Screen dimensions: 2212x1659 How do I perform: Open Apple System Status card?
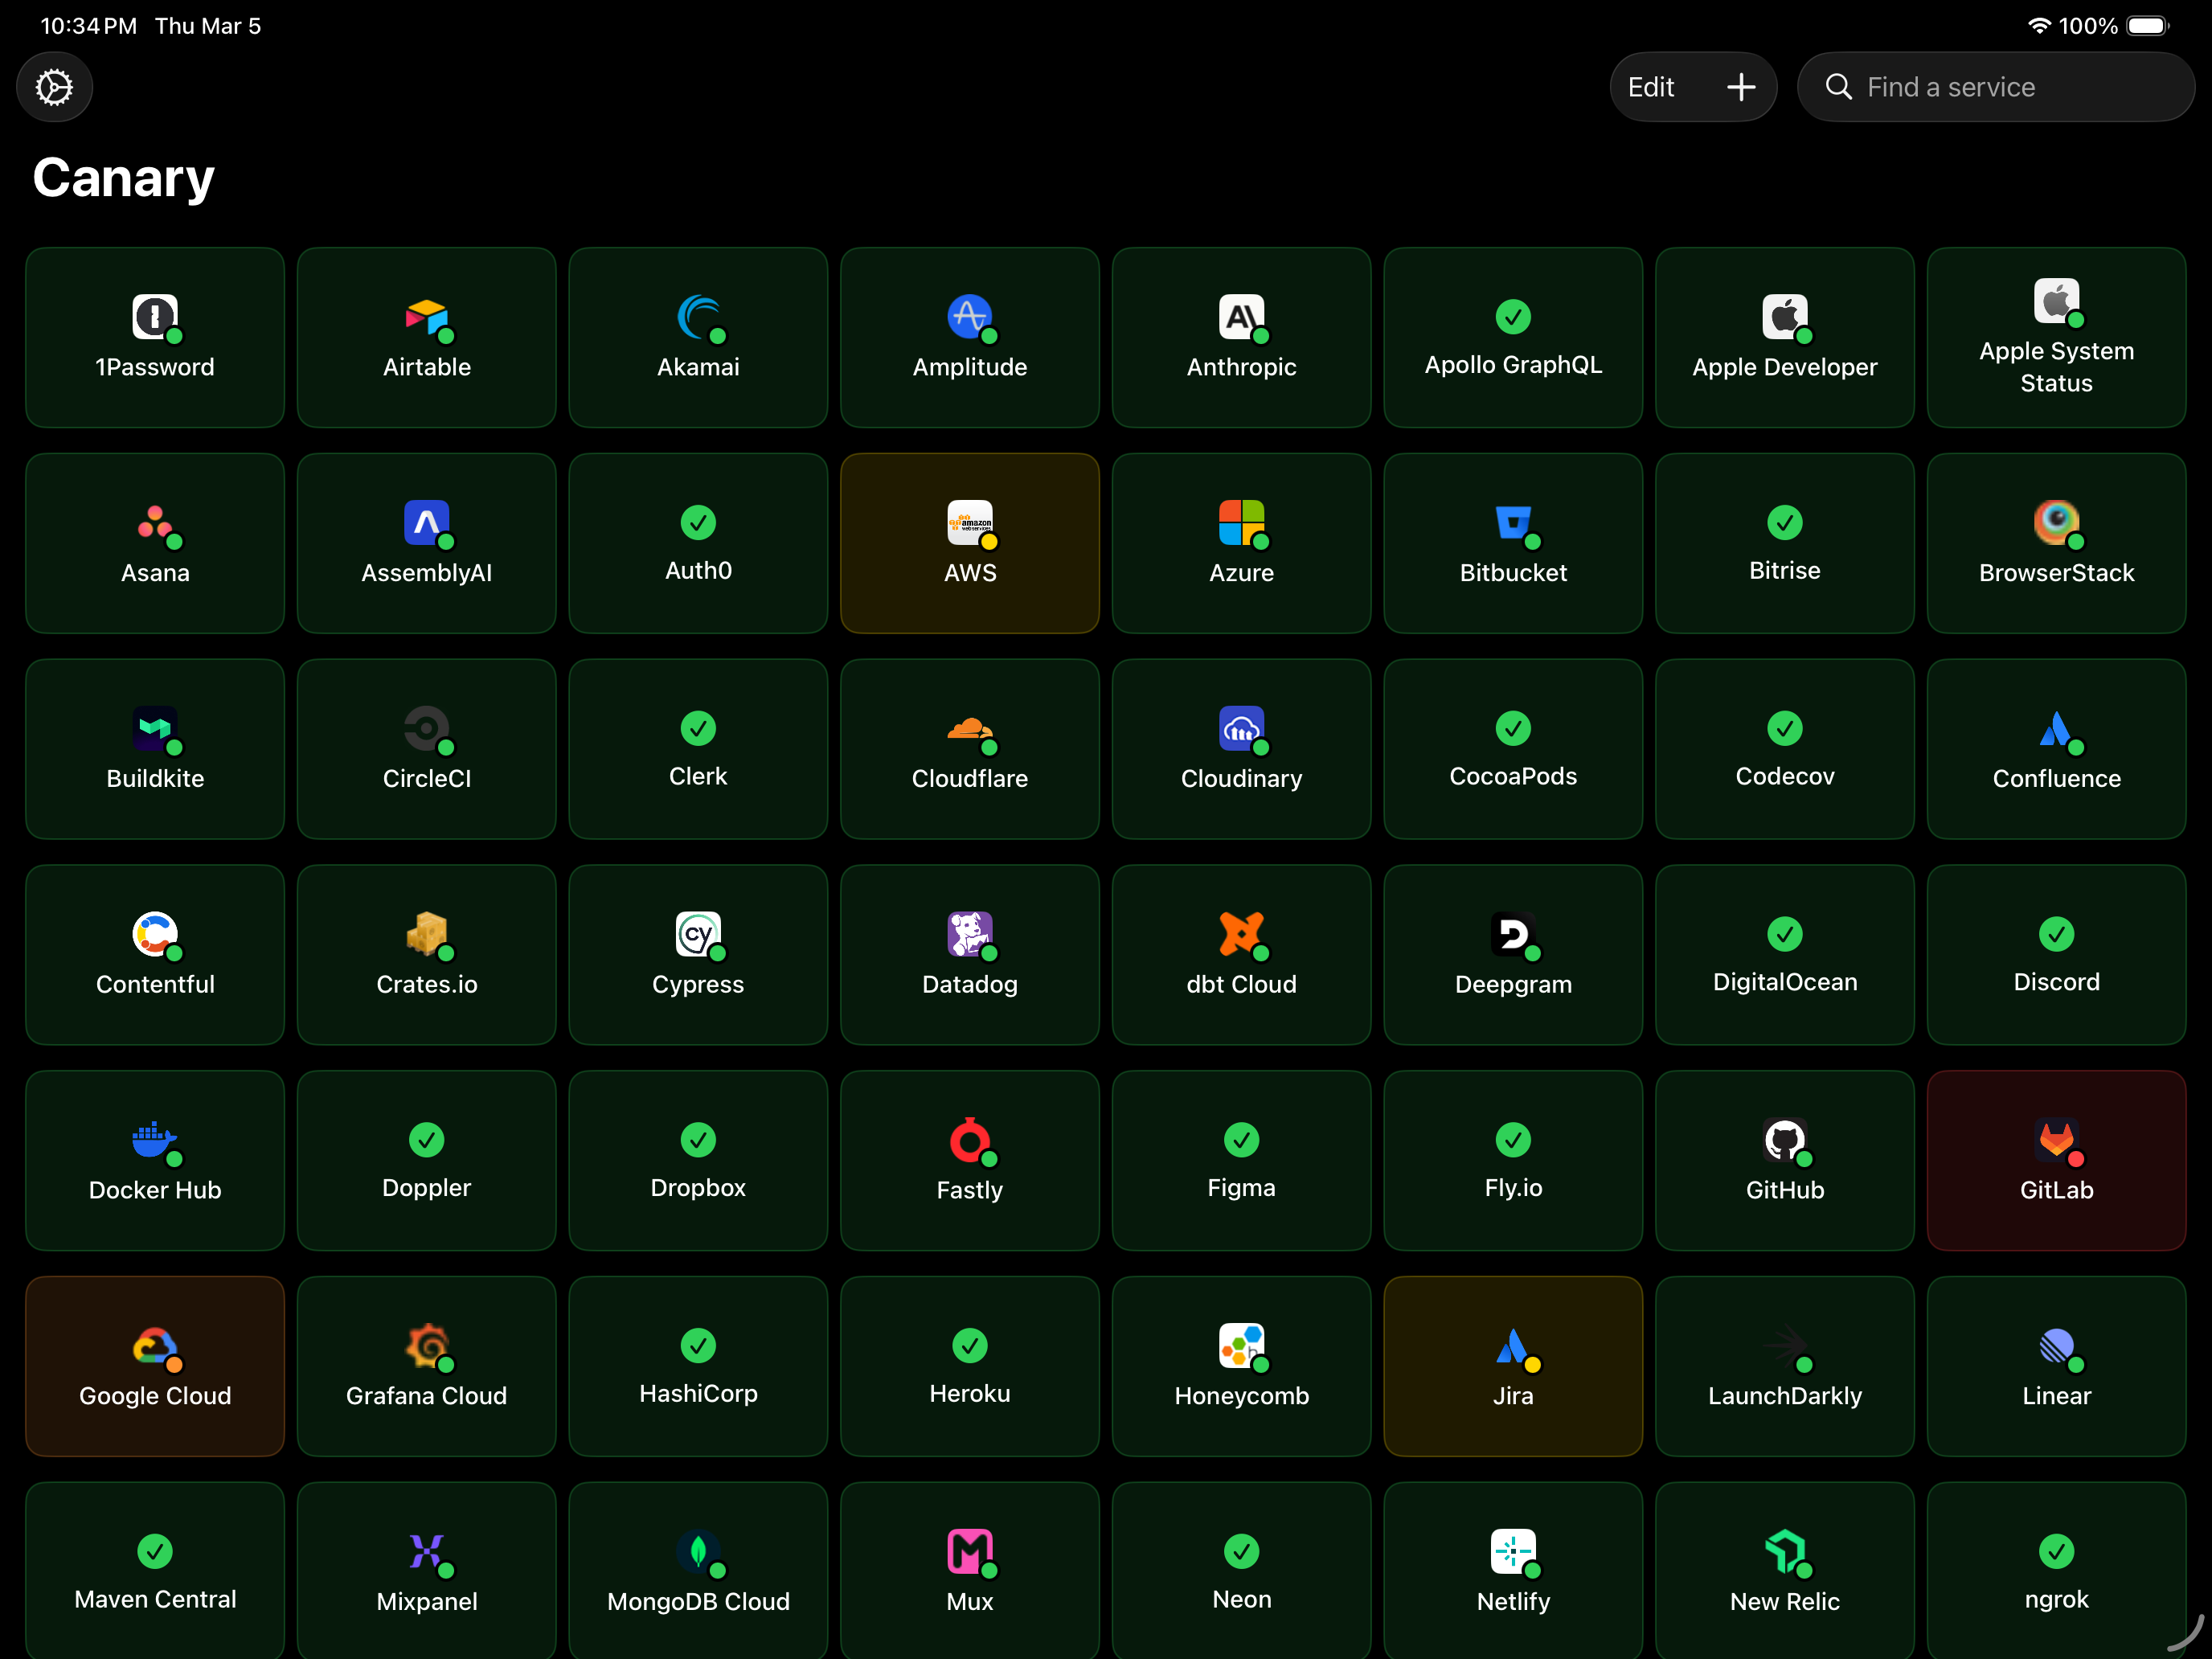point(2056,338)
